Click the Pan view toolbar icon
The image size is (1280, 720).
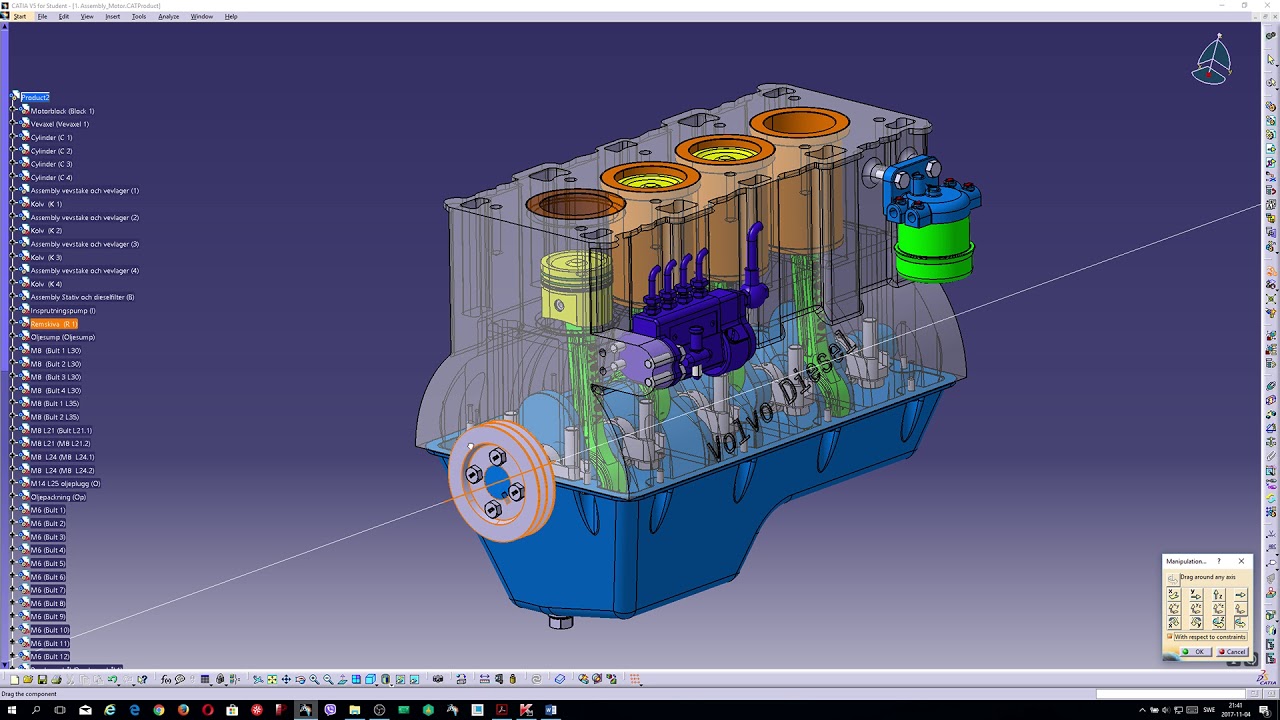click(x=286, y=679)
